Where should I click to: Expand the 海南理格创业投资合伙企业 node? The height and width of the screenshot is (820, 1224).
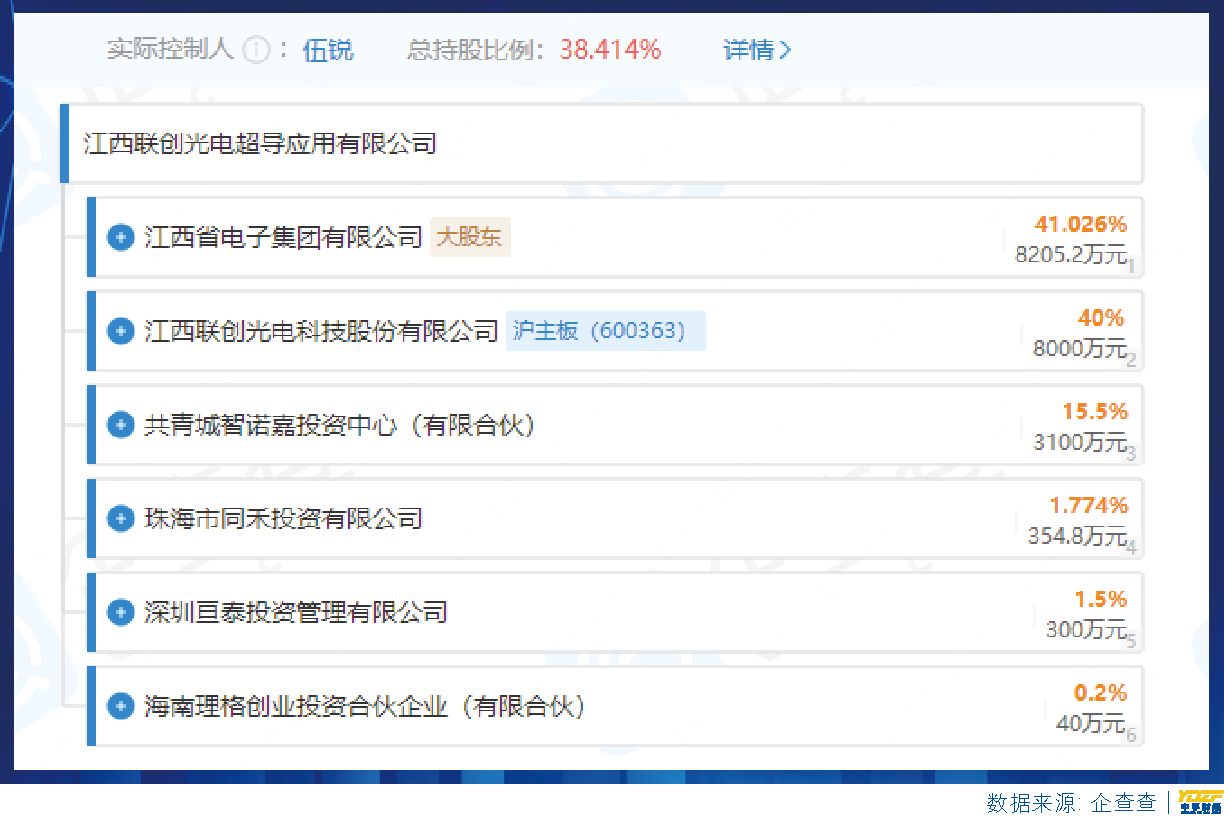coord(121,706)
